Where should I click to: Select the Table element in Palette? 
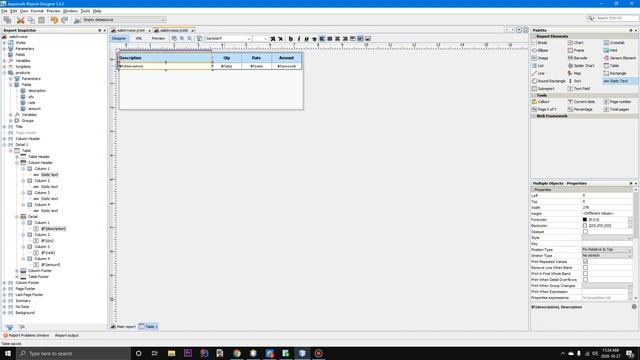(611, 65)
